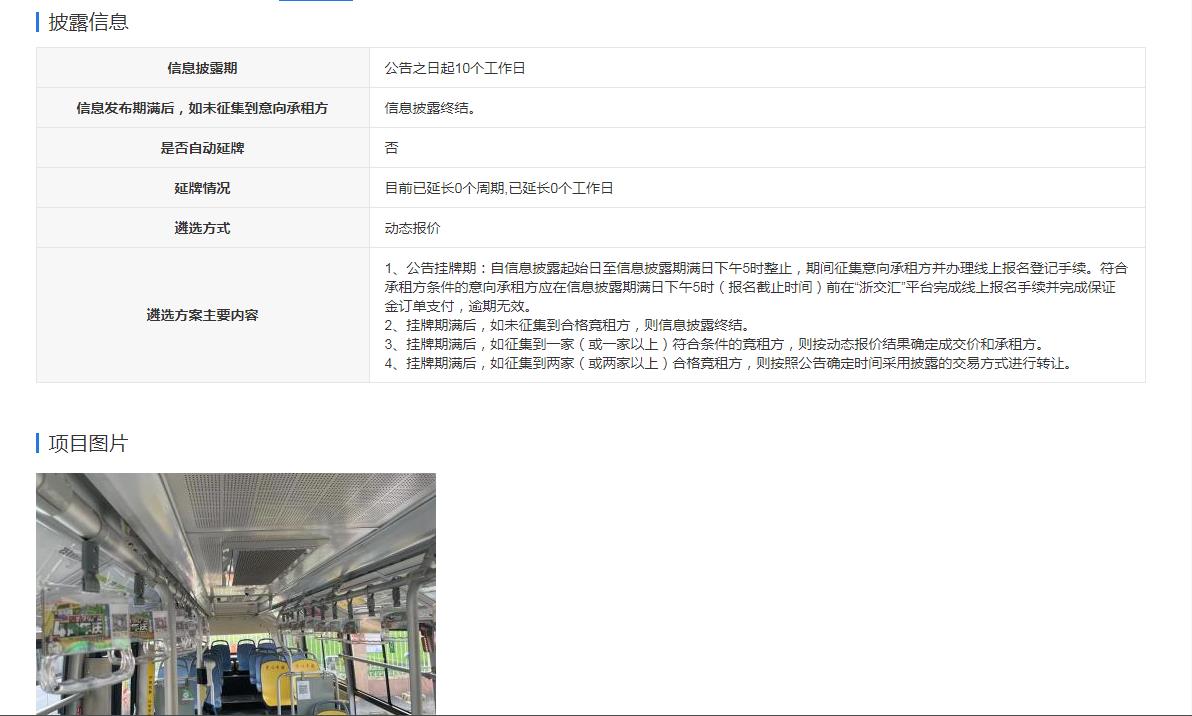The height and width of the screenshot is (716, 1192).
Task: Click the 公告之日起10个工作日 value text
Action: tap(455, 68)
